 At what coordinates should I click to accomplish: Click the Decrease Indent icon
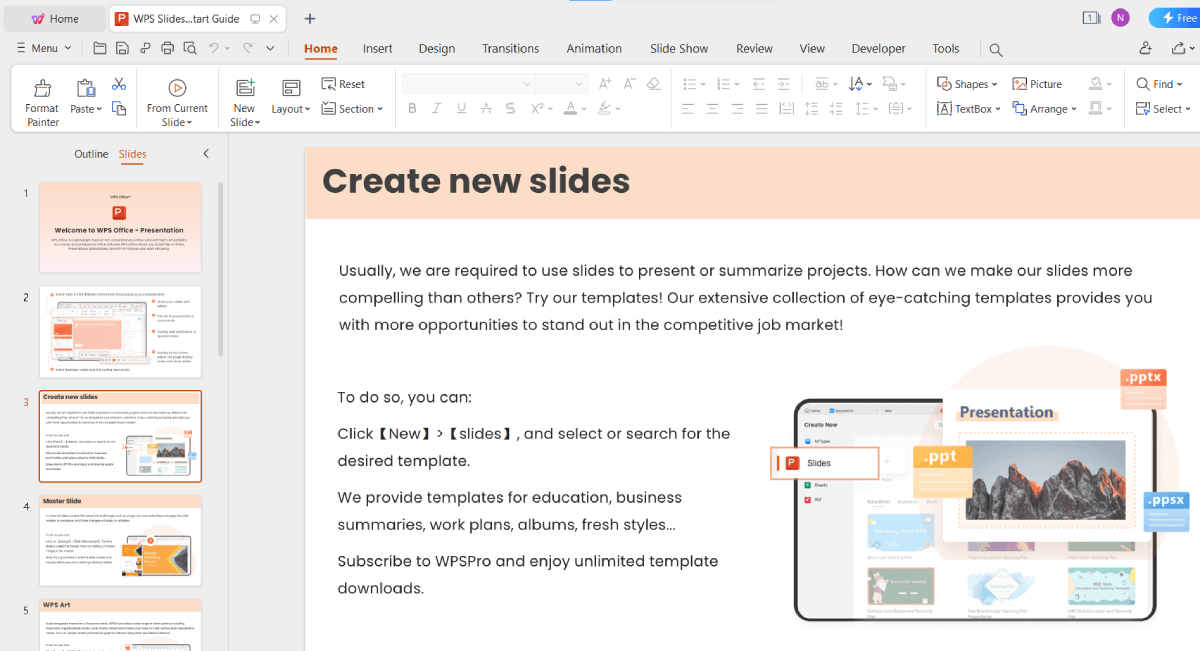759,84
